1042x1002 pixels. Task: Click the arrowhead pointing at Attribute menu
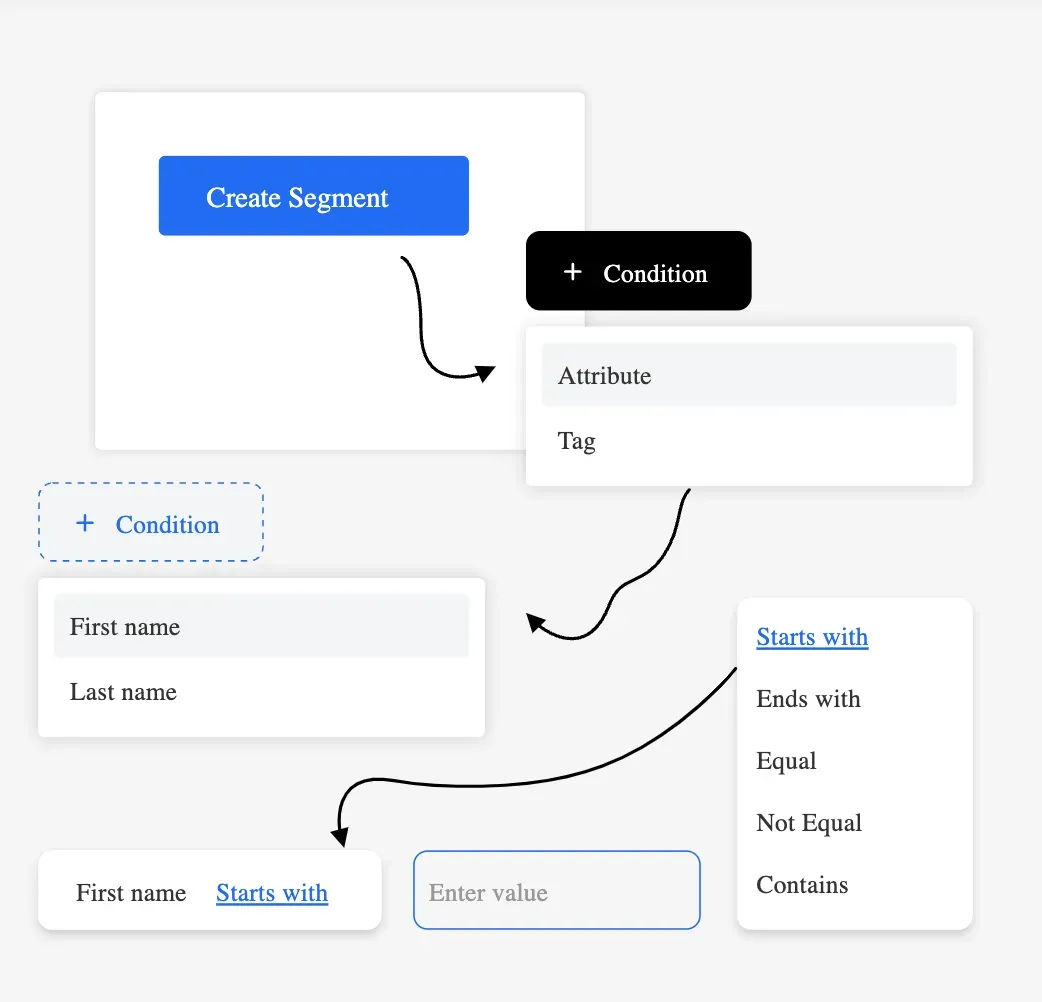tap(485, 373)
